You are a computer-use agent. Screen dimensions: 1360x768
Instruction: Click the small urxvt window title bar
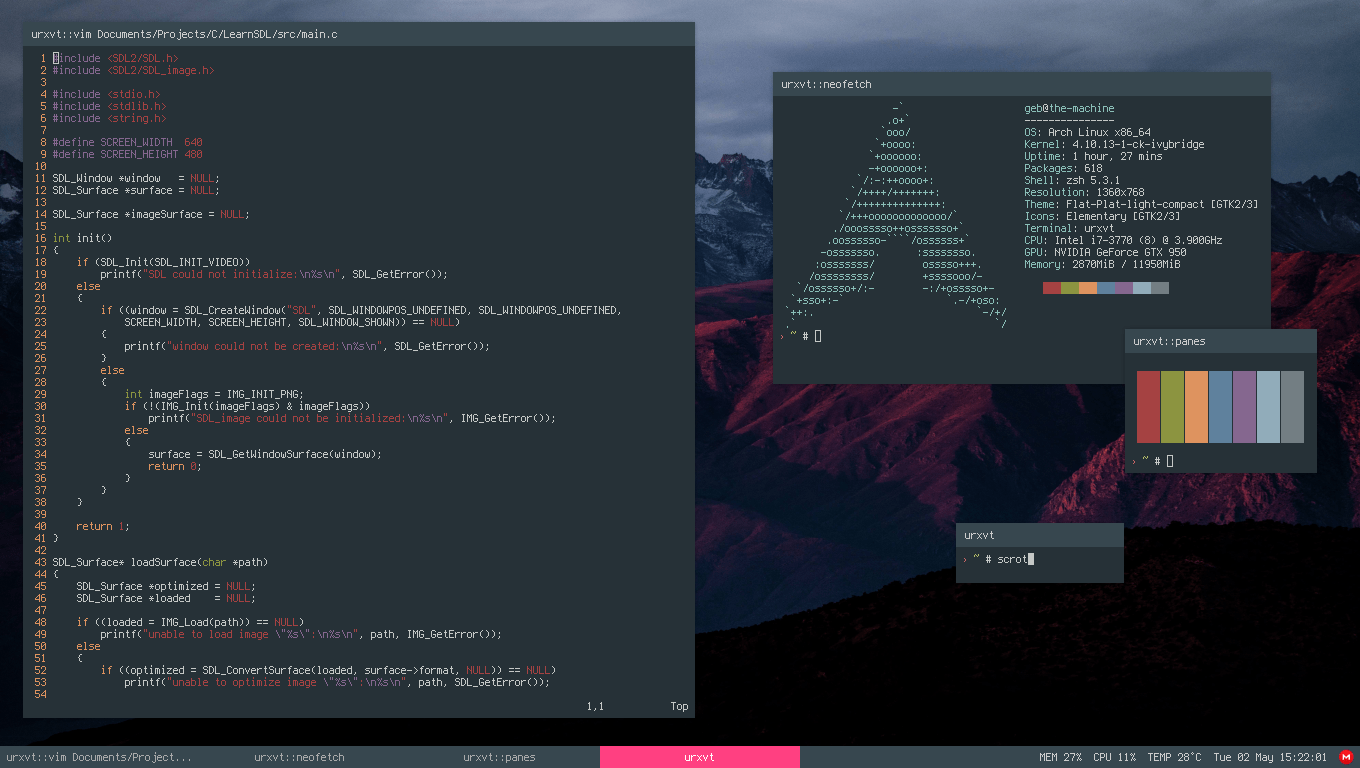point(1040,535)
